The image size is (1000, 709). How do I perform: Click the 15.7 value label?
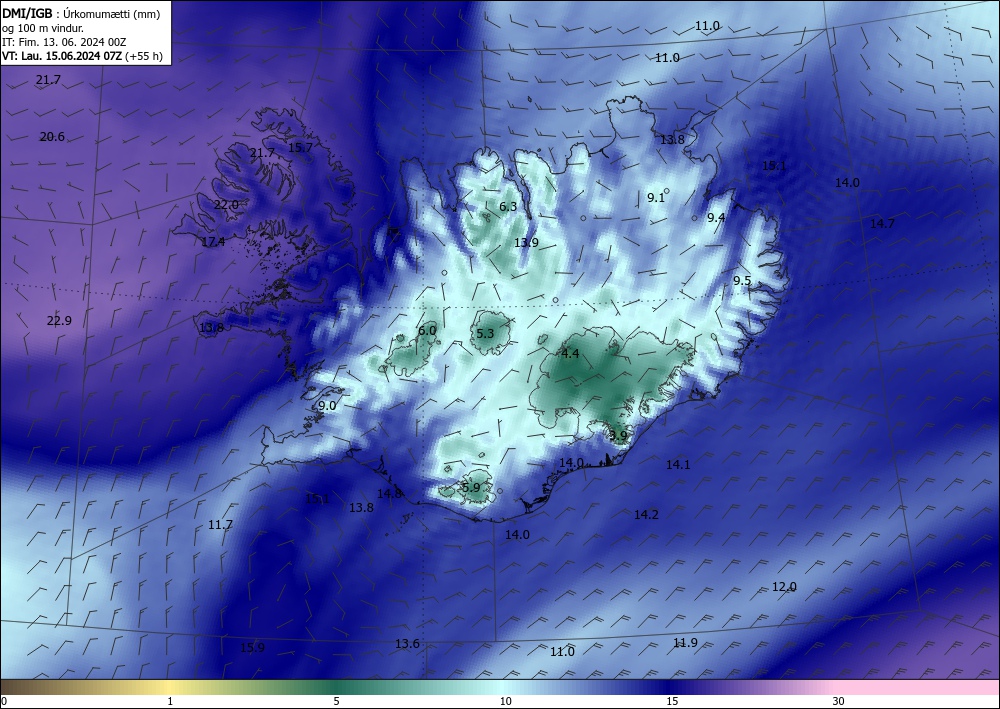click(300, 147)
